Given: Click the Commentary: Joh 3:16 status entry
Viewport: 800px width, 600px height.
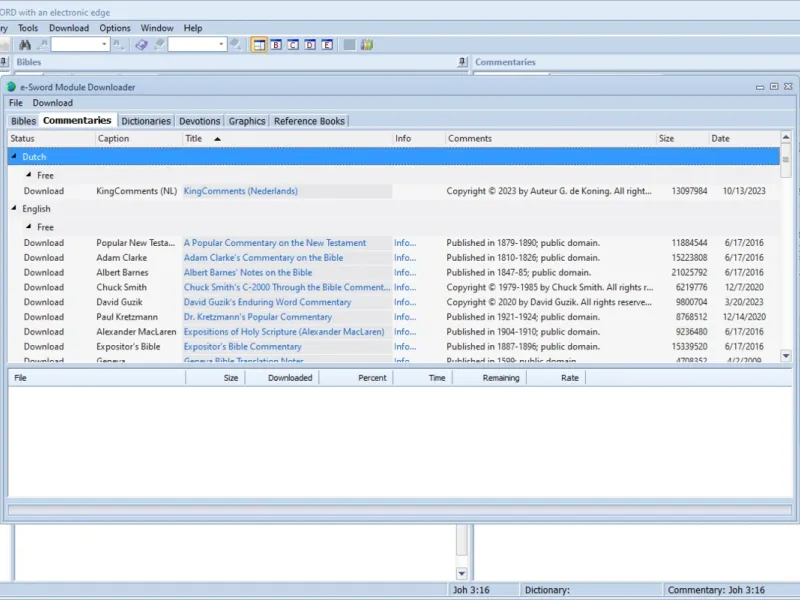Looking at the screenshot, I should pos(716,590).
